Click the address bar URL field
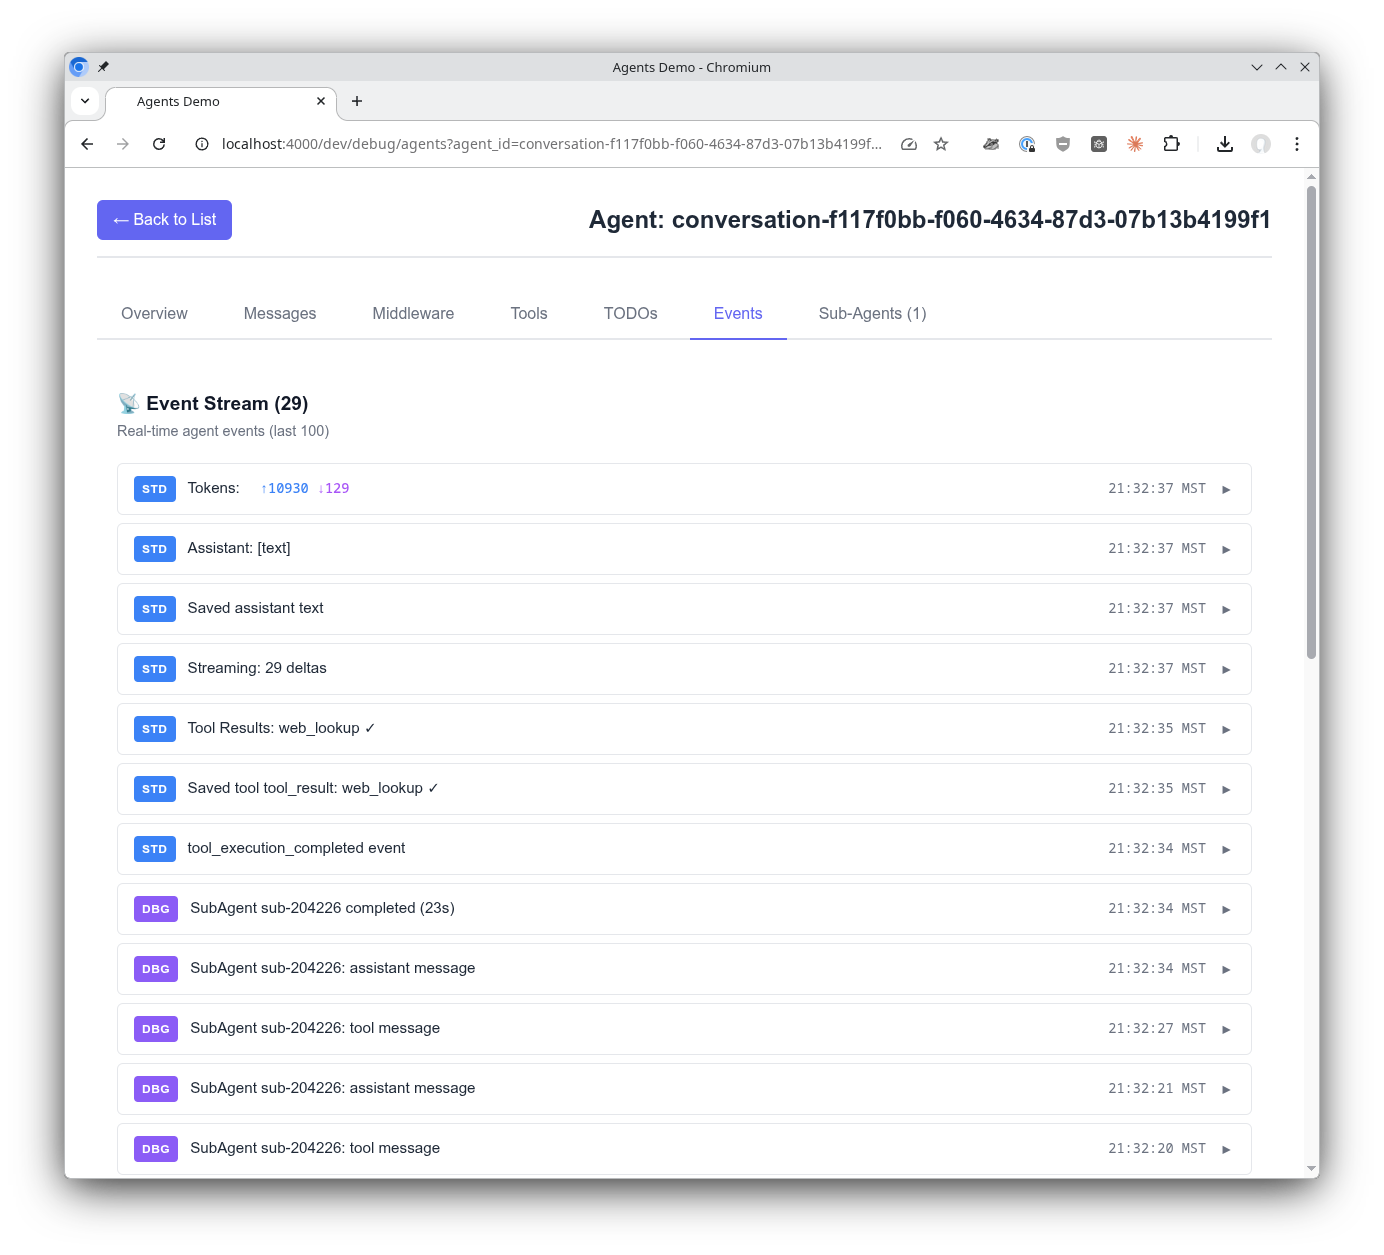The height and width of the screenshot is (1255, 1384). click(550, 144)
